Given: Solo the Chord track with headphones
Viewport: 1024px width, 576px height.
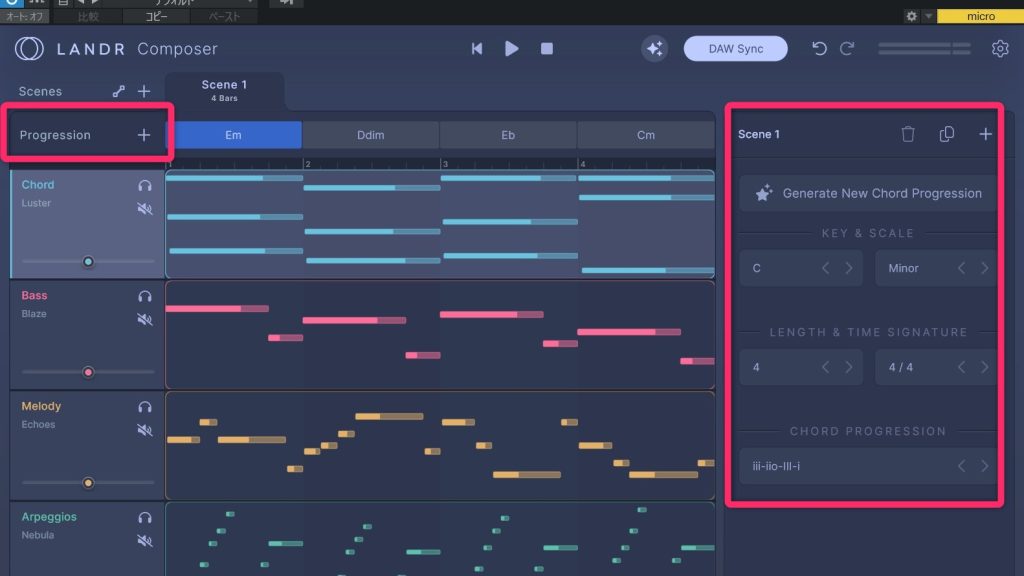Looking at the screenshot, I should point(145,185).
